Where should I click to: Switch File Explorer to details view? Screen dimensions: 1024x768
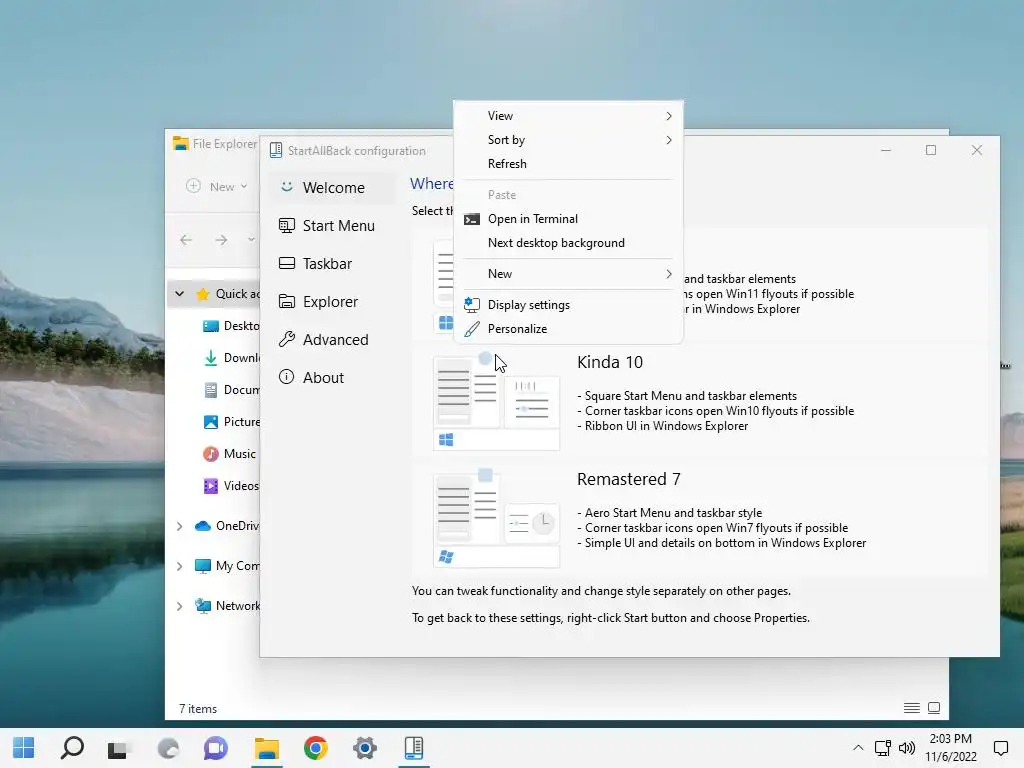click(912, 708)
